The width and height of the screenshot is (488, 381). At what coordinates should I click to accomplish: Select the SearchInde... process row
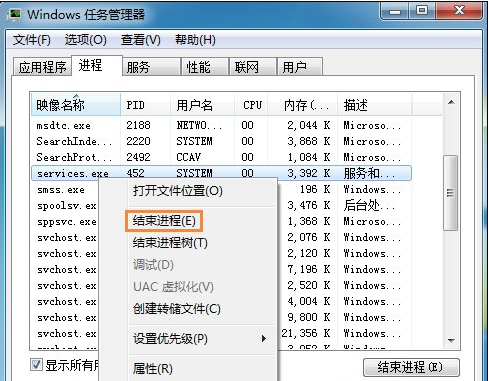pos(221,141)
